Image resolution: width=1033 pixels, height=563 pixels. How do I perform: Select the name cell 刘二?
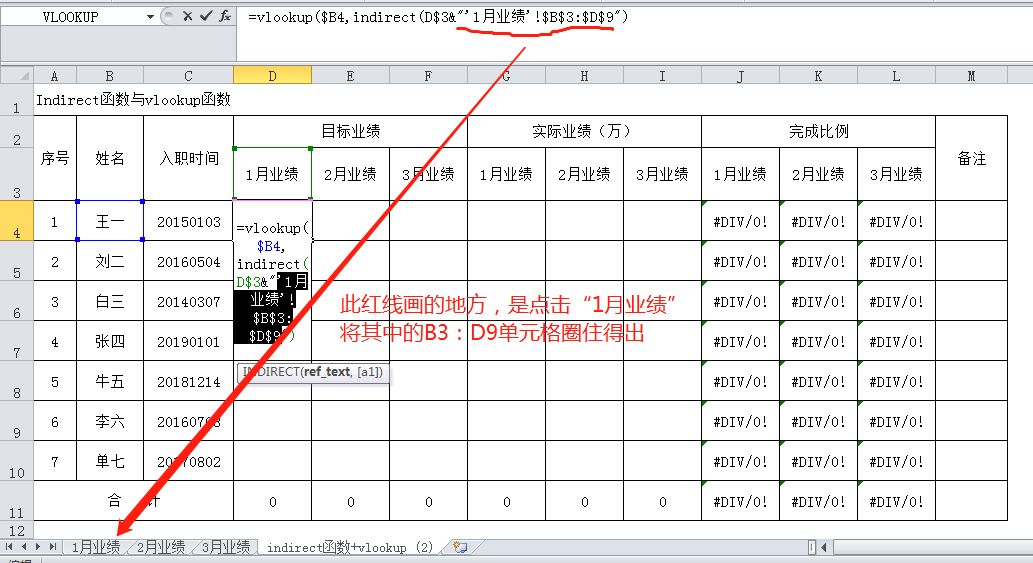110,261
